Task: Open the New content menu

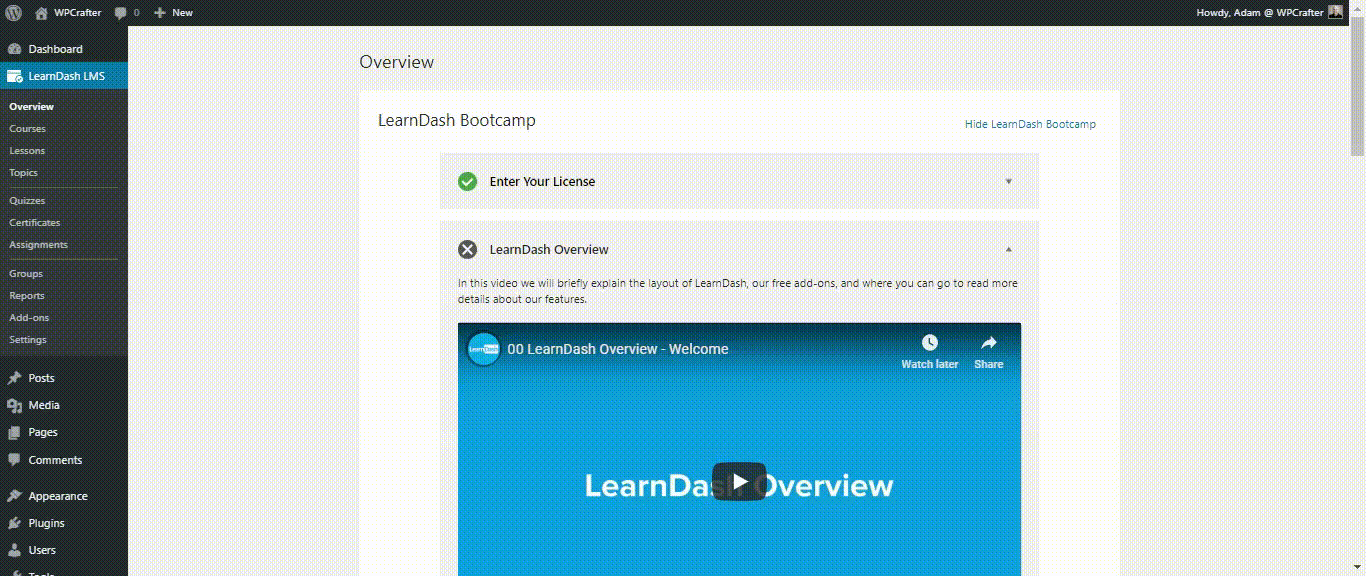Action: pyautogui.click(x=173, y=13)
